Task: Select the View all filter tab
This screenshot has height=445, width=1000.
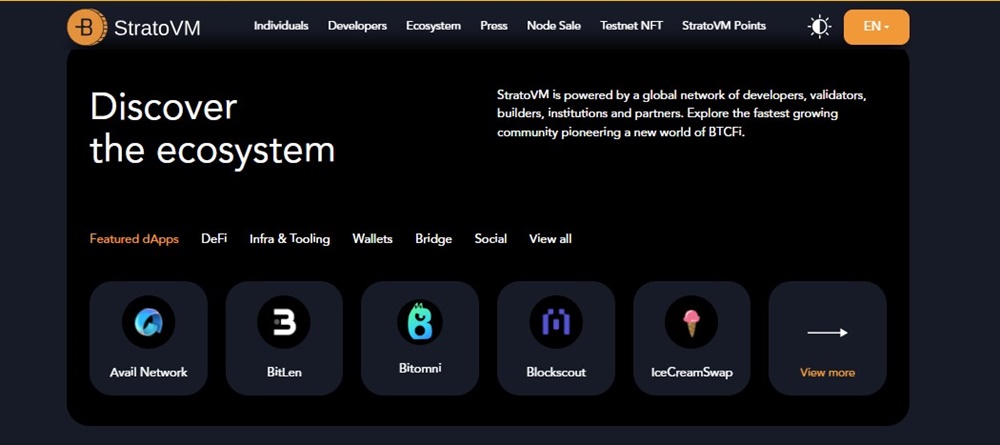Action: (x=550, y=239)
